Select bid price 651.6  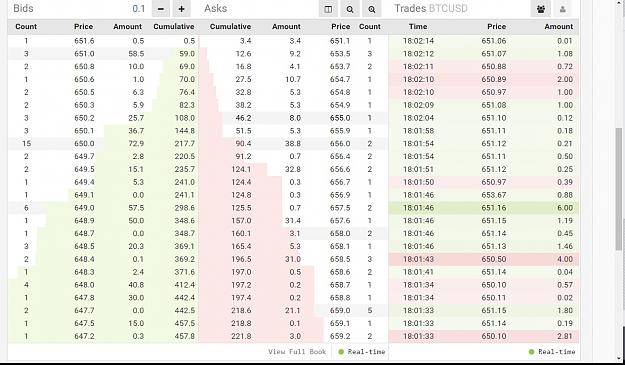tap(84, 41)
